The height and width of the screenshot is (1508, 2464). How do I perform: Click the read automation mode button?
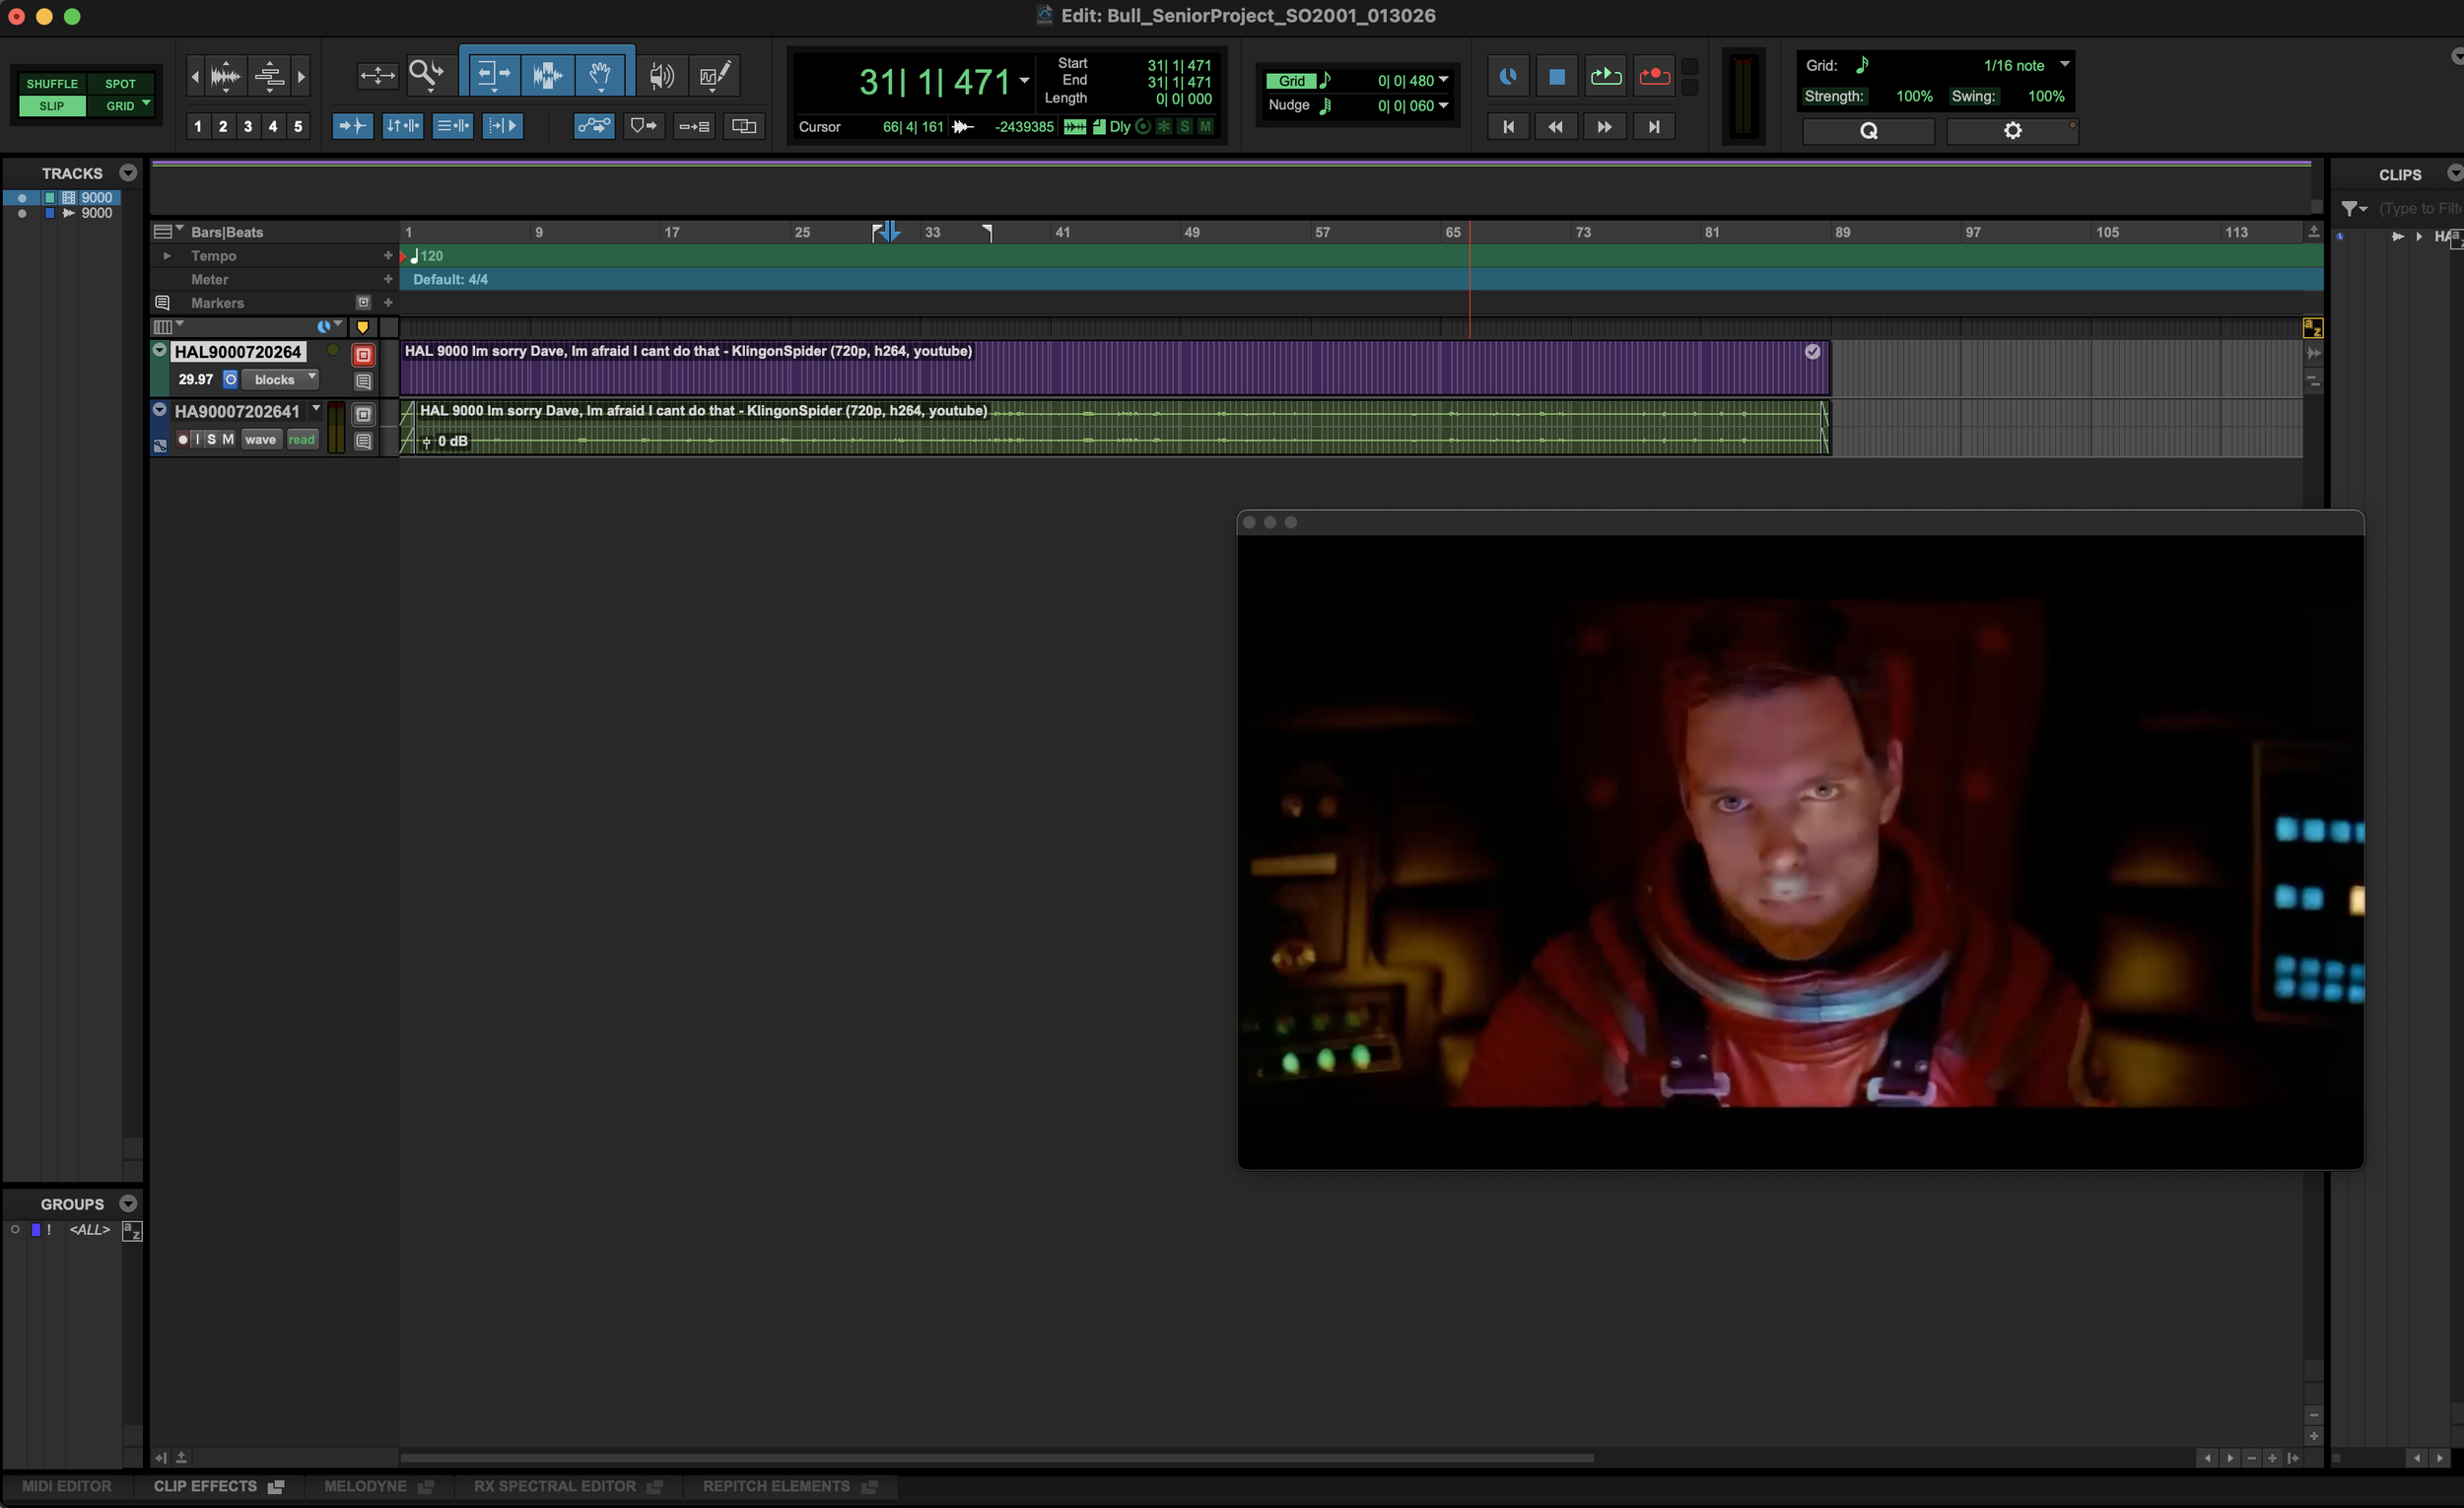(301, 439)
